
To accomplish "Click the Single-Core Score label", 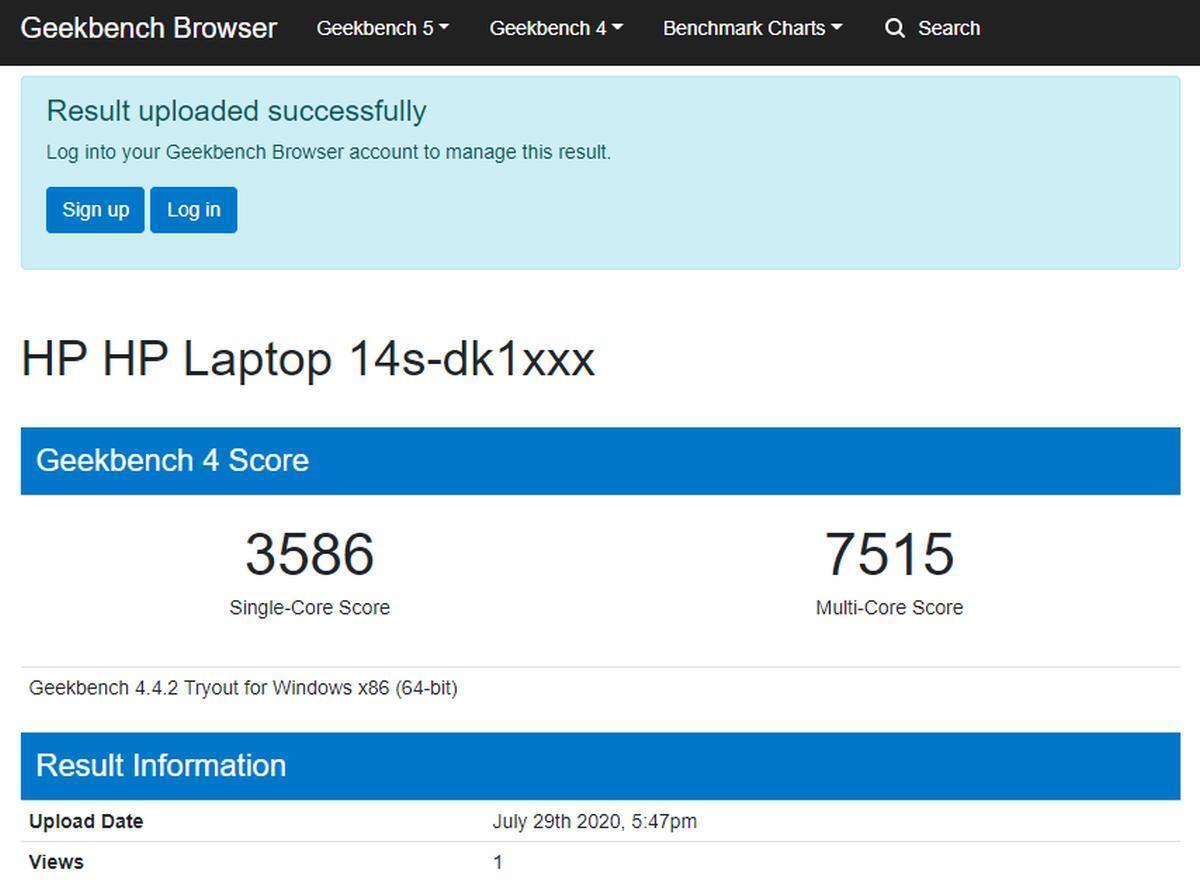I will (310, 608).
